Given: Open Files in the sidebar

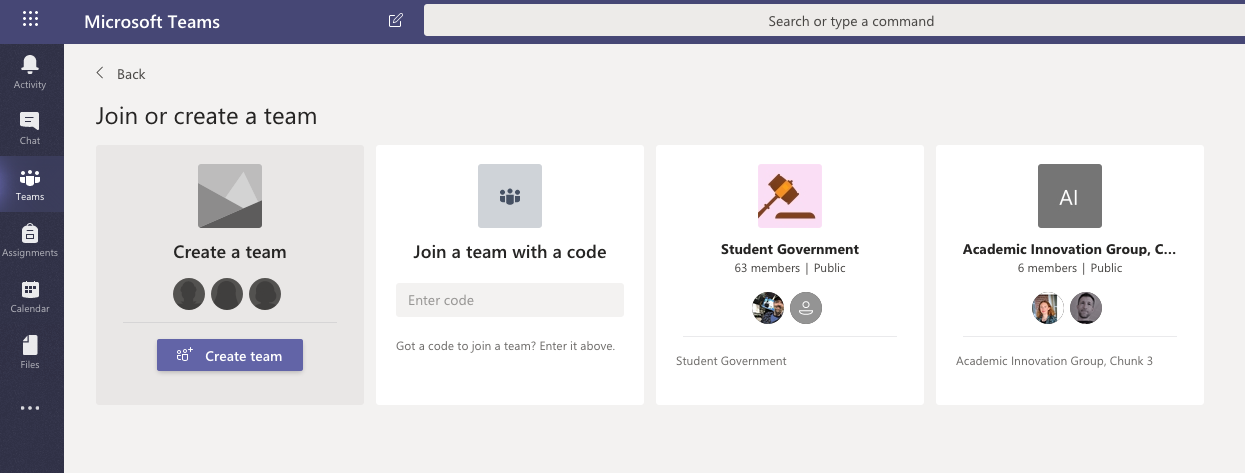Looking at the screenshot, I should [30, 352].
